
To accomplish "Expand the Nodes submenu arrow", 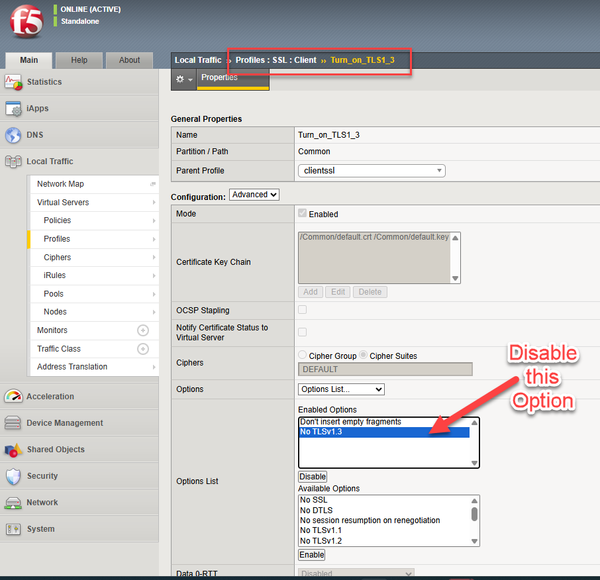I will pos(154,312).
